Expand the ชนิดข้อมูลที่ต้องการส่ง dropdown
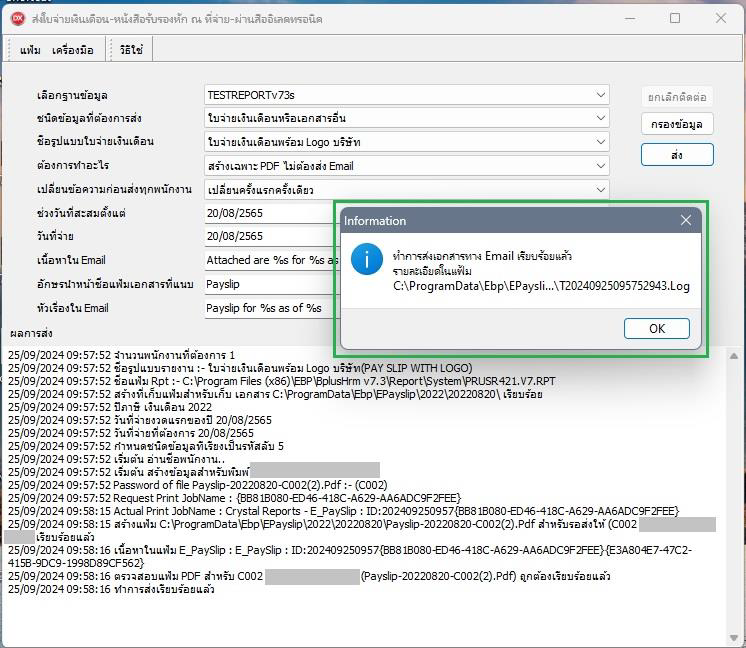Image resolution: width=746 pixels, height=648 pixels. [x=600, y=118]
